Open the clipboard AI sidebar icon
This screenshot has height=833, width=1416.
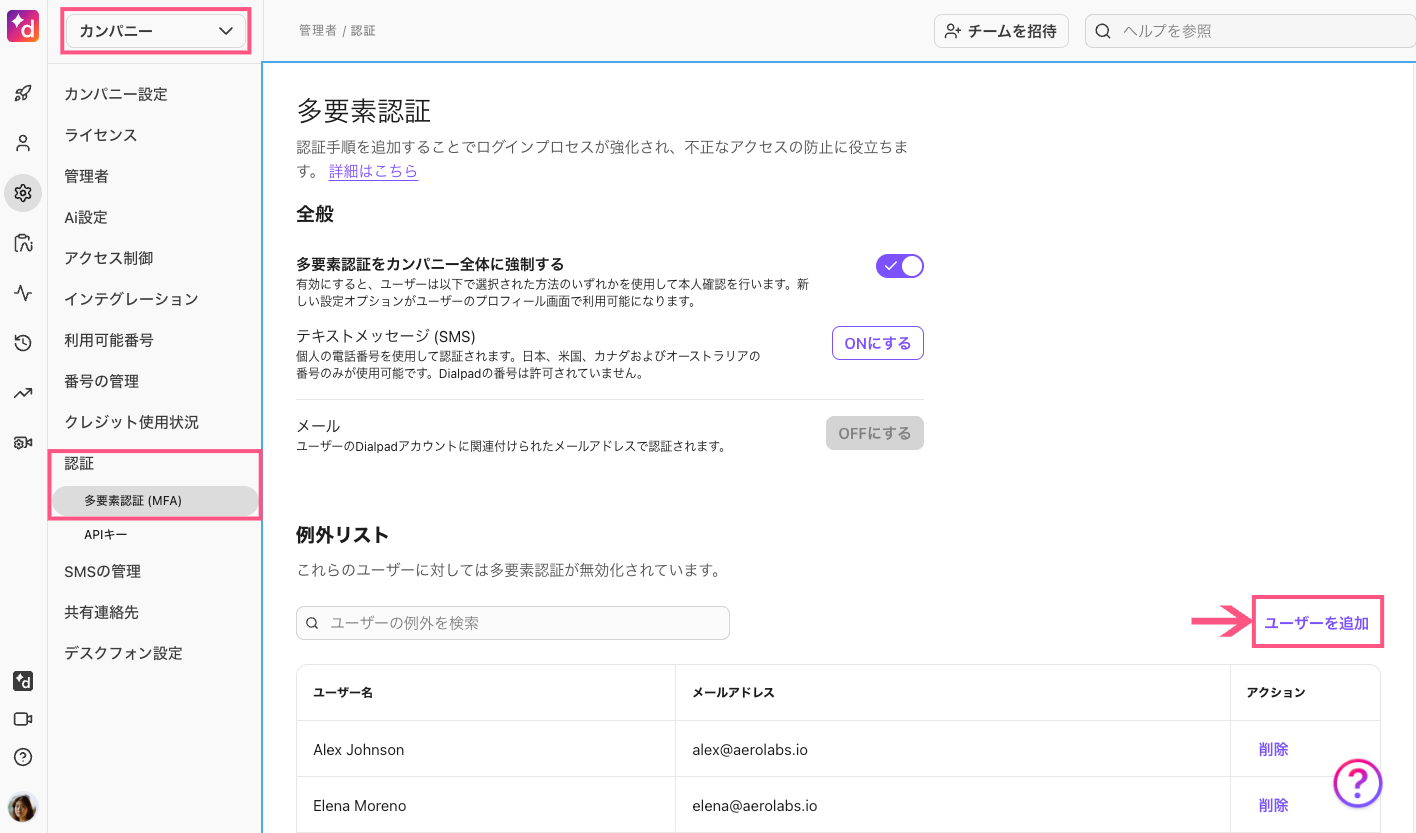click(23, 243)
